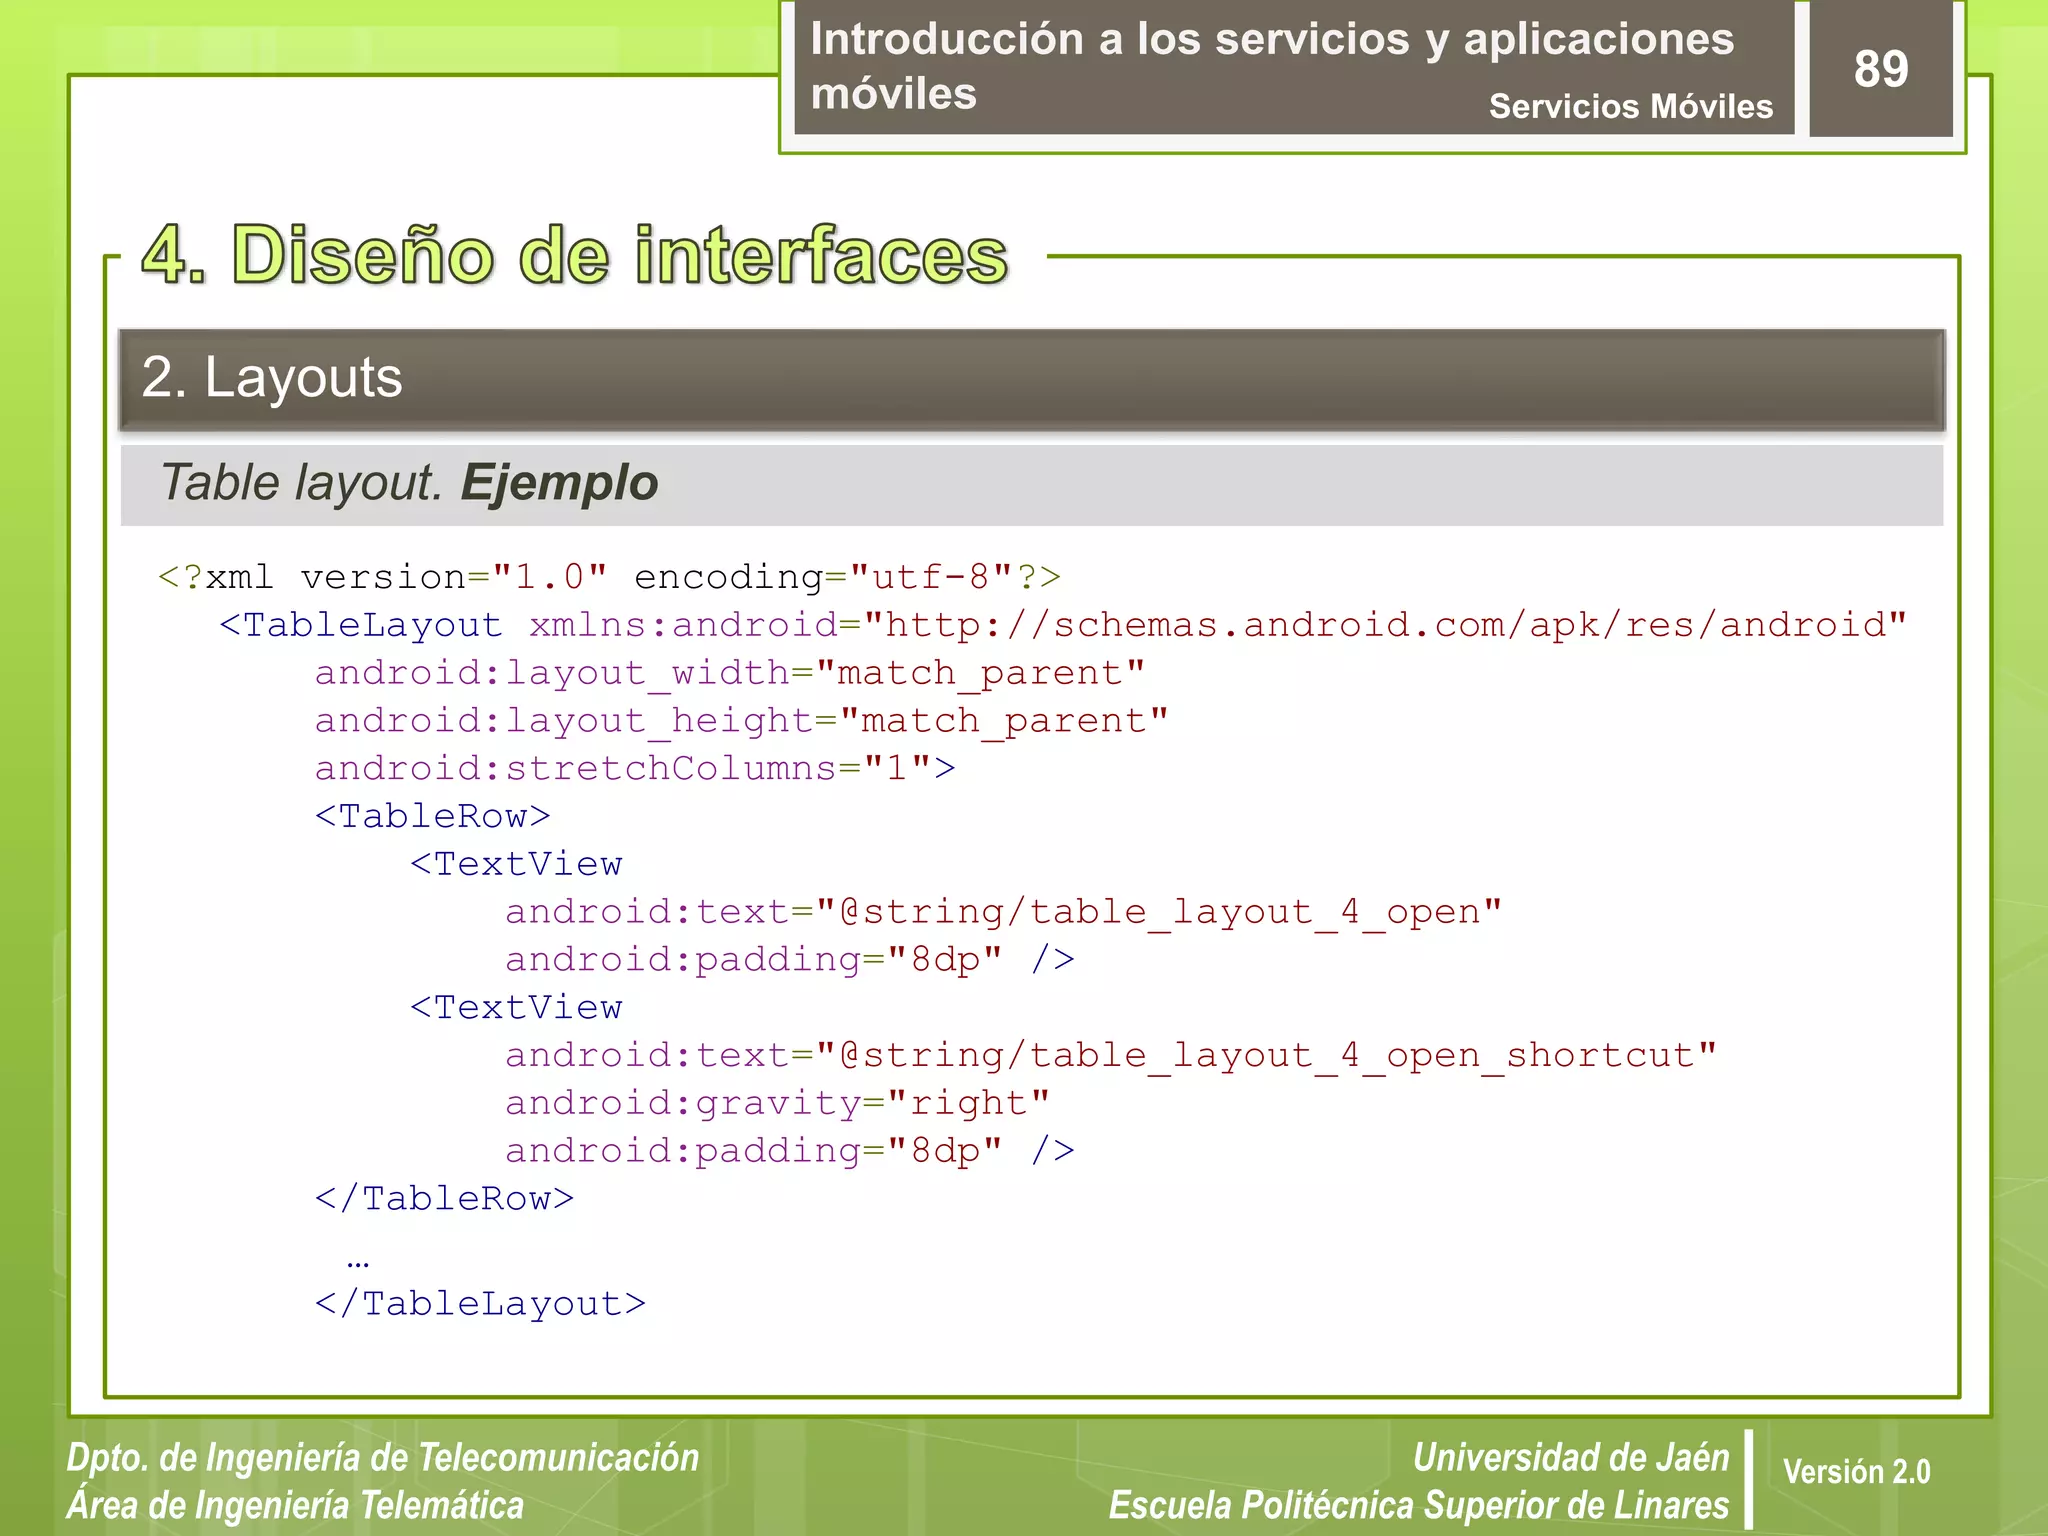Image resolution: width=2048 pixels, height=1536 pixels.
Task: Select the header 'Introducción a los servicios y aplicaciones móviles'
Action: pyautogui.click(x=1272, y=66)
